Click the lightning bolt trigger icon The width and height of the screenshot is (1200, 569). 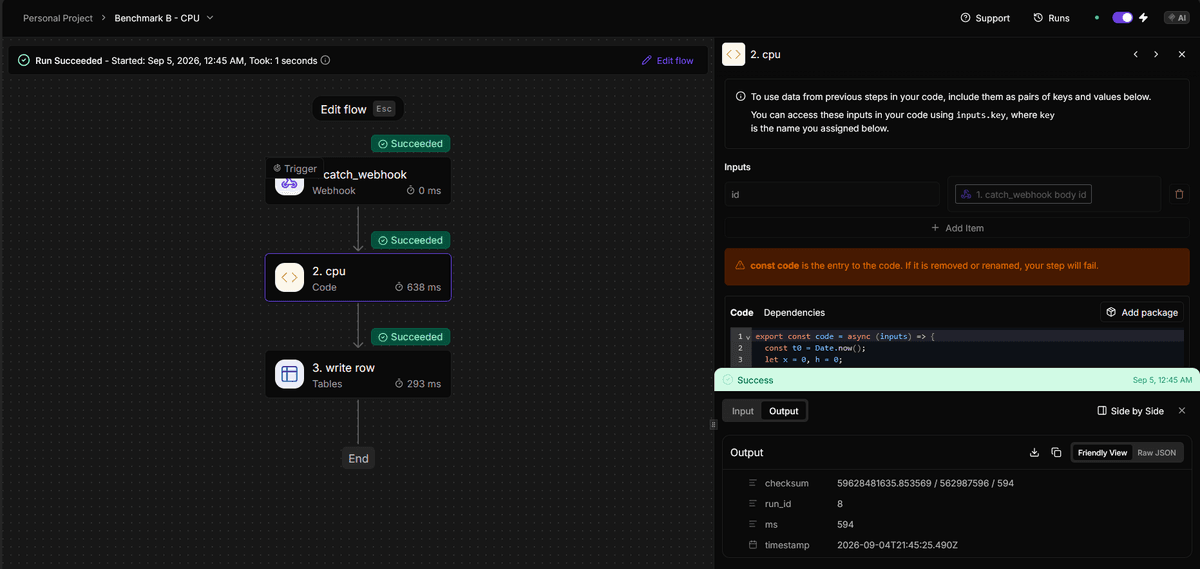(x=1144, y=18)
